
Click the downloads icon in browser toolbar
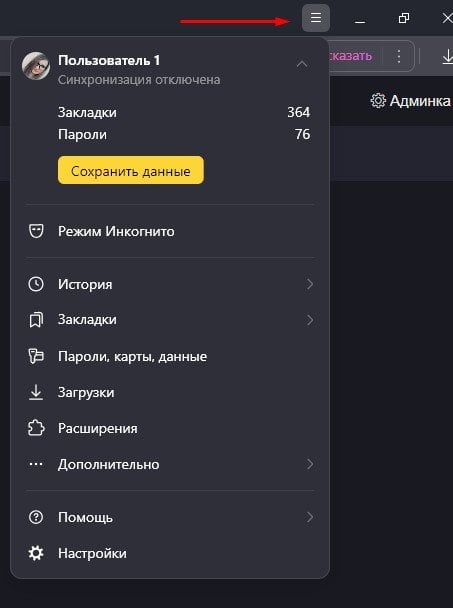447,57
